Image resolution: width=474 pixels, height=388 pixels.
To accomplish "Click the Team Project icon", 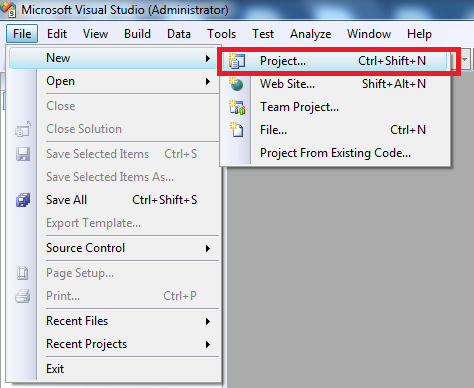I will (x=237, y=107).
